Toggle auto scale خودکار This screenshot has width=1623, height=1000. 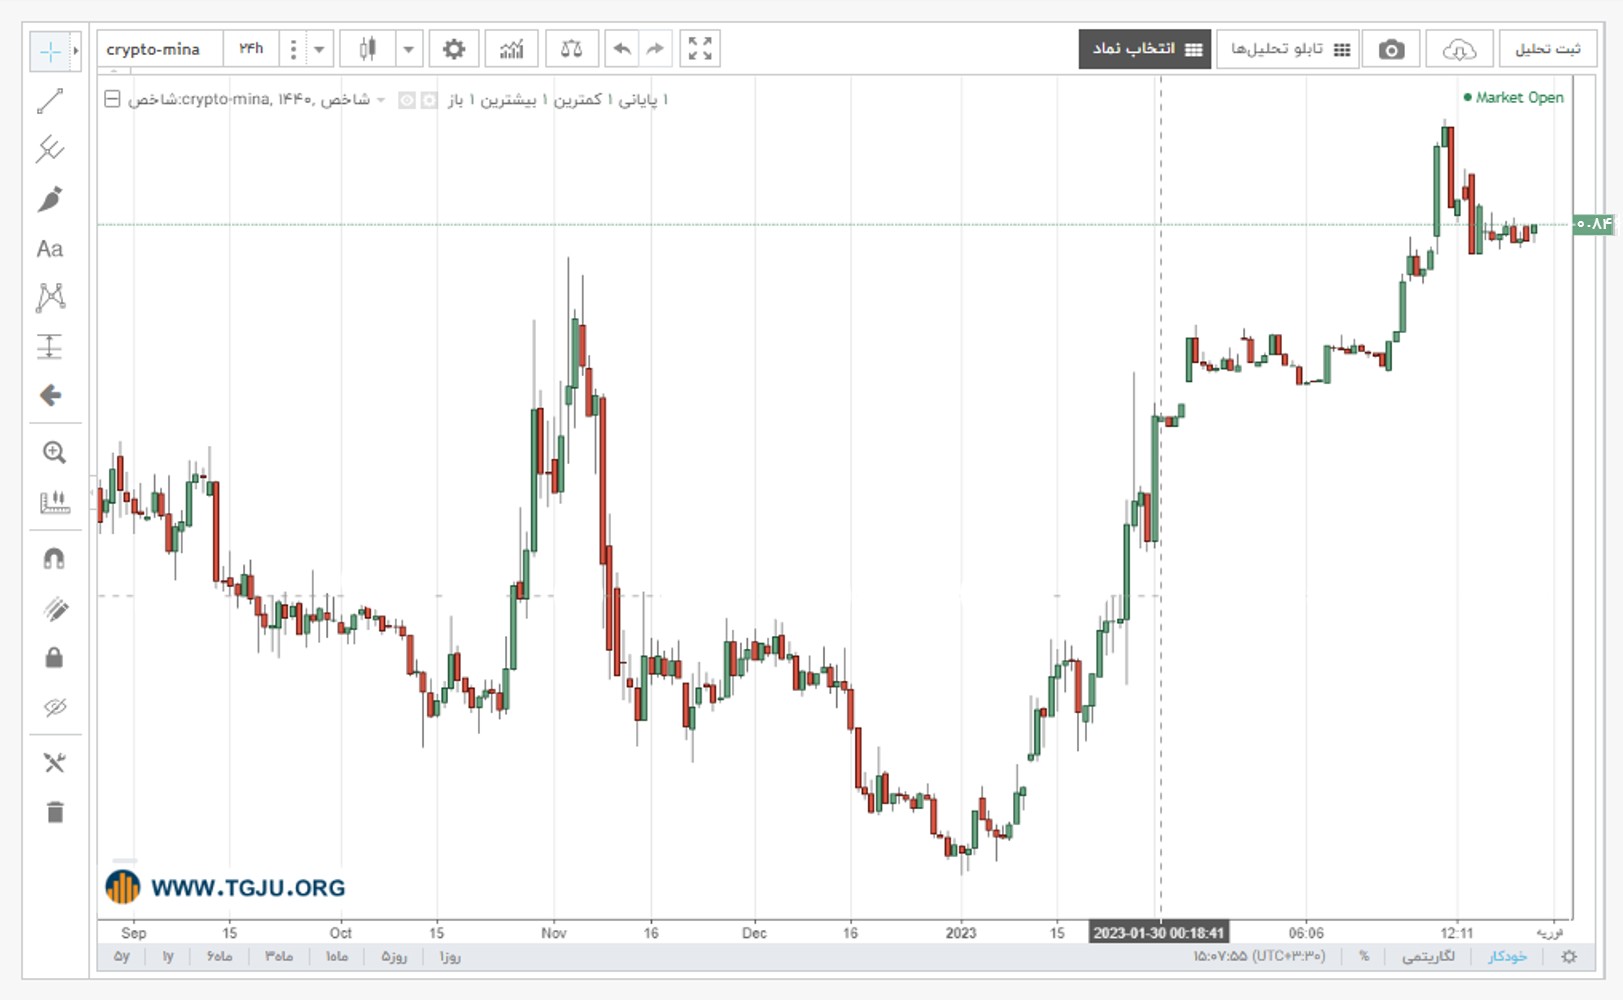coord(1507,956)
